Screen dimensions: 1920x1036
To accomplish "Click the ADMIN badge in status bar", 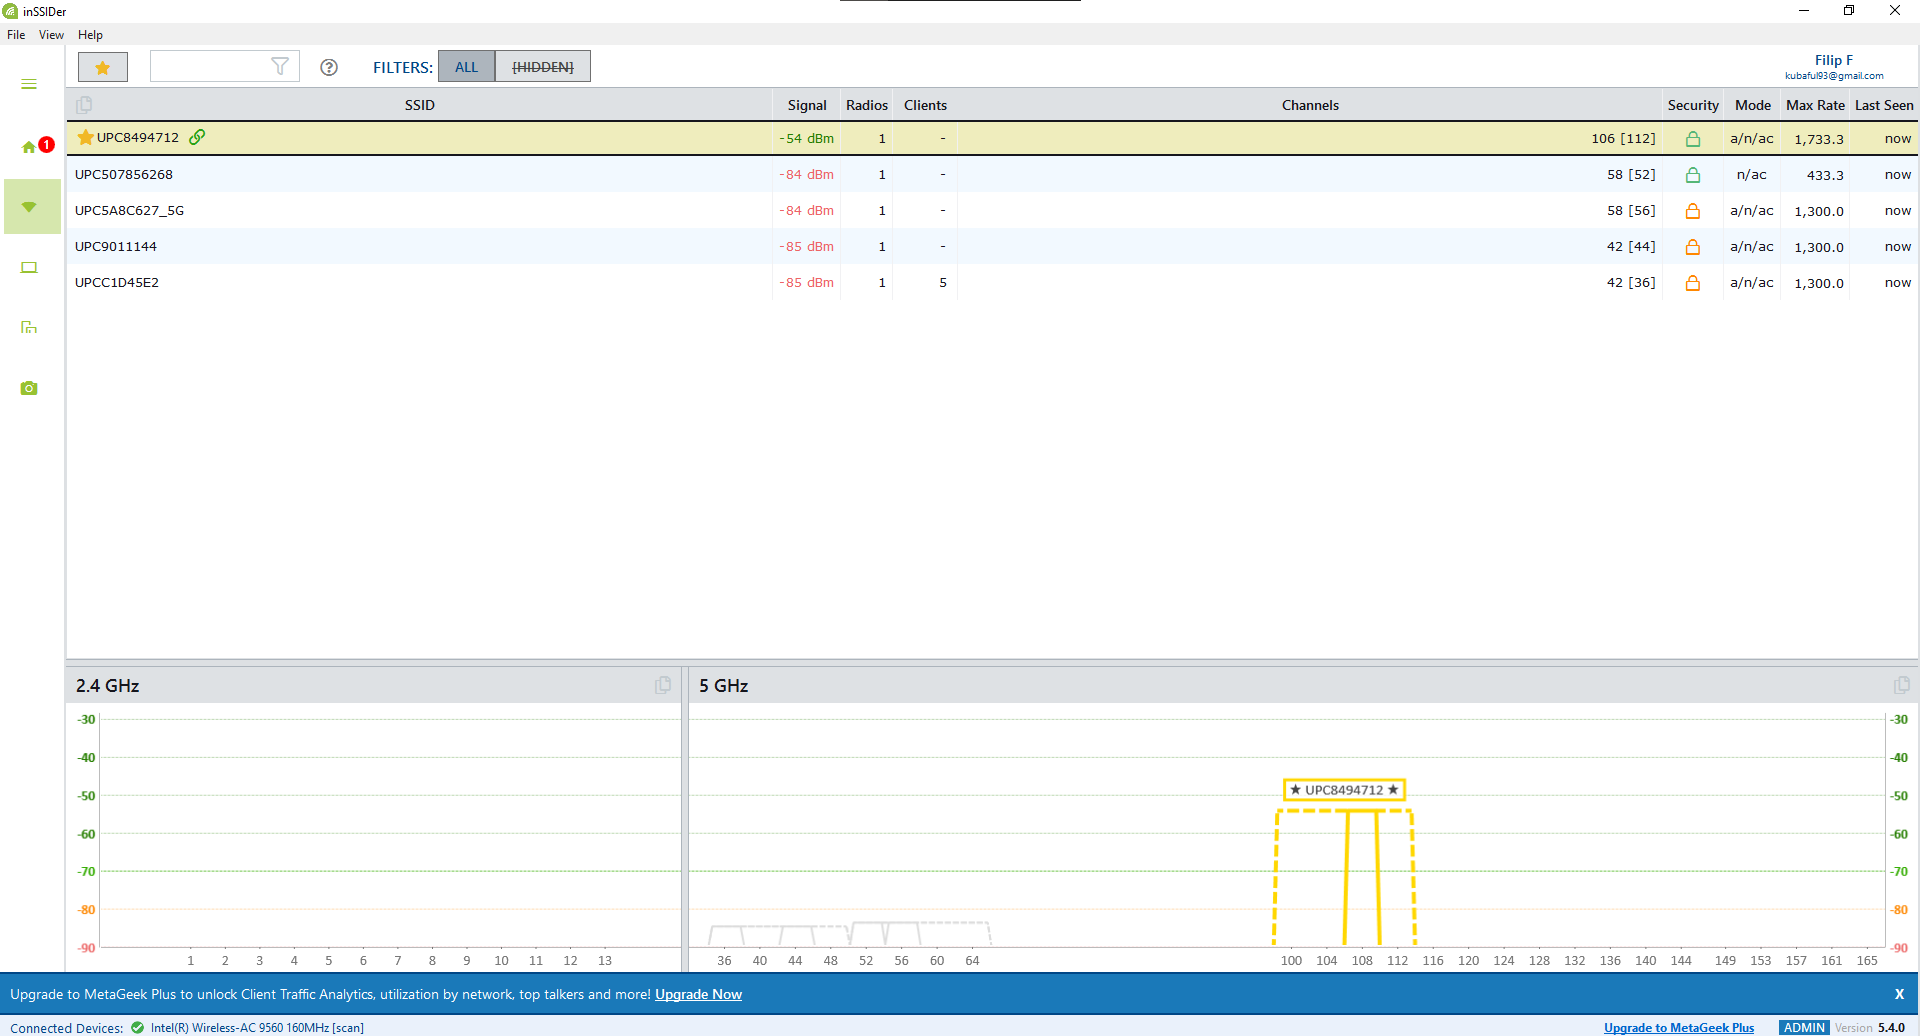I will click(1804, 1028).
